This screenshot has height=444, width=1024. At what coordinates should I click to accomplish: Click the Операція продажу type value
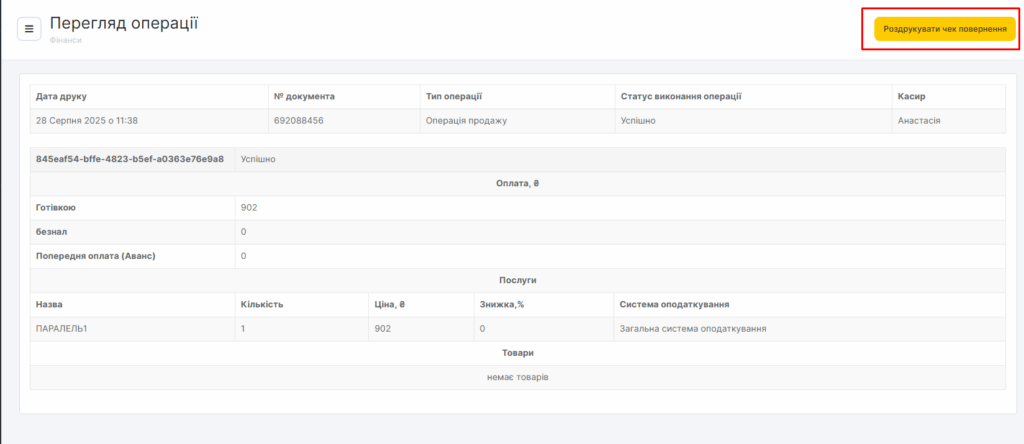pos(467,120)
